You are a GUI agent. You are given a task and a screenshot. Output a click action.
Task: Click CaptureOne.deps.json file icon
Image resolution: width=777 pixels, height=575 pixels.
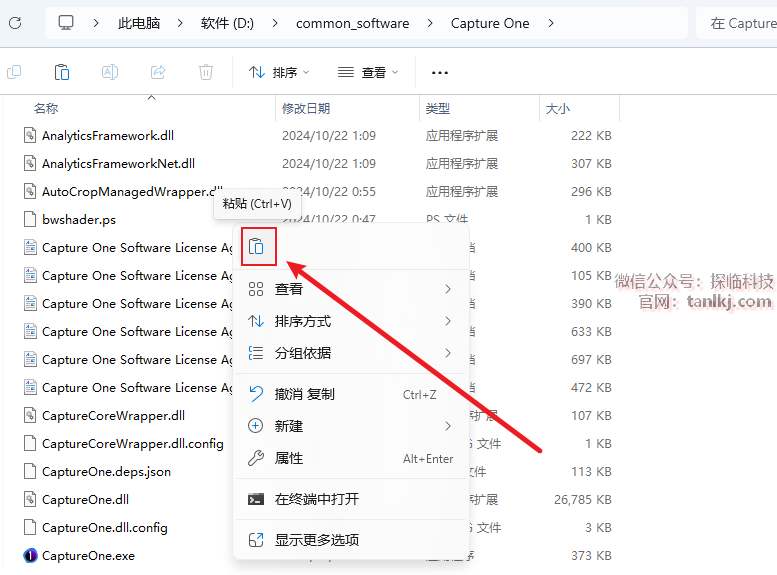coord(30,471)
